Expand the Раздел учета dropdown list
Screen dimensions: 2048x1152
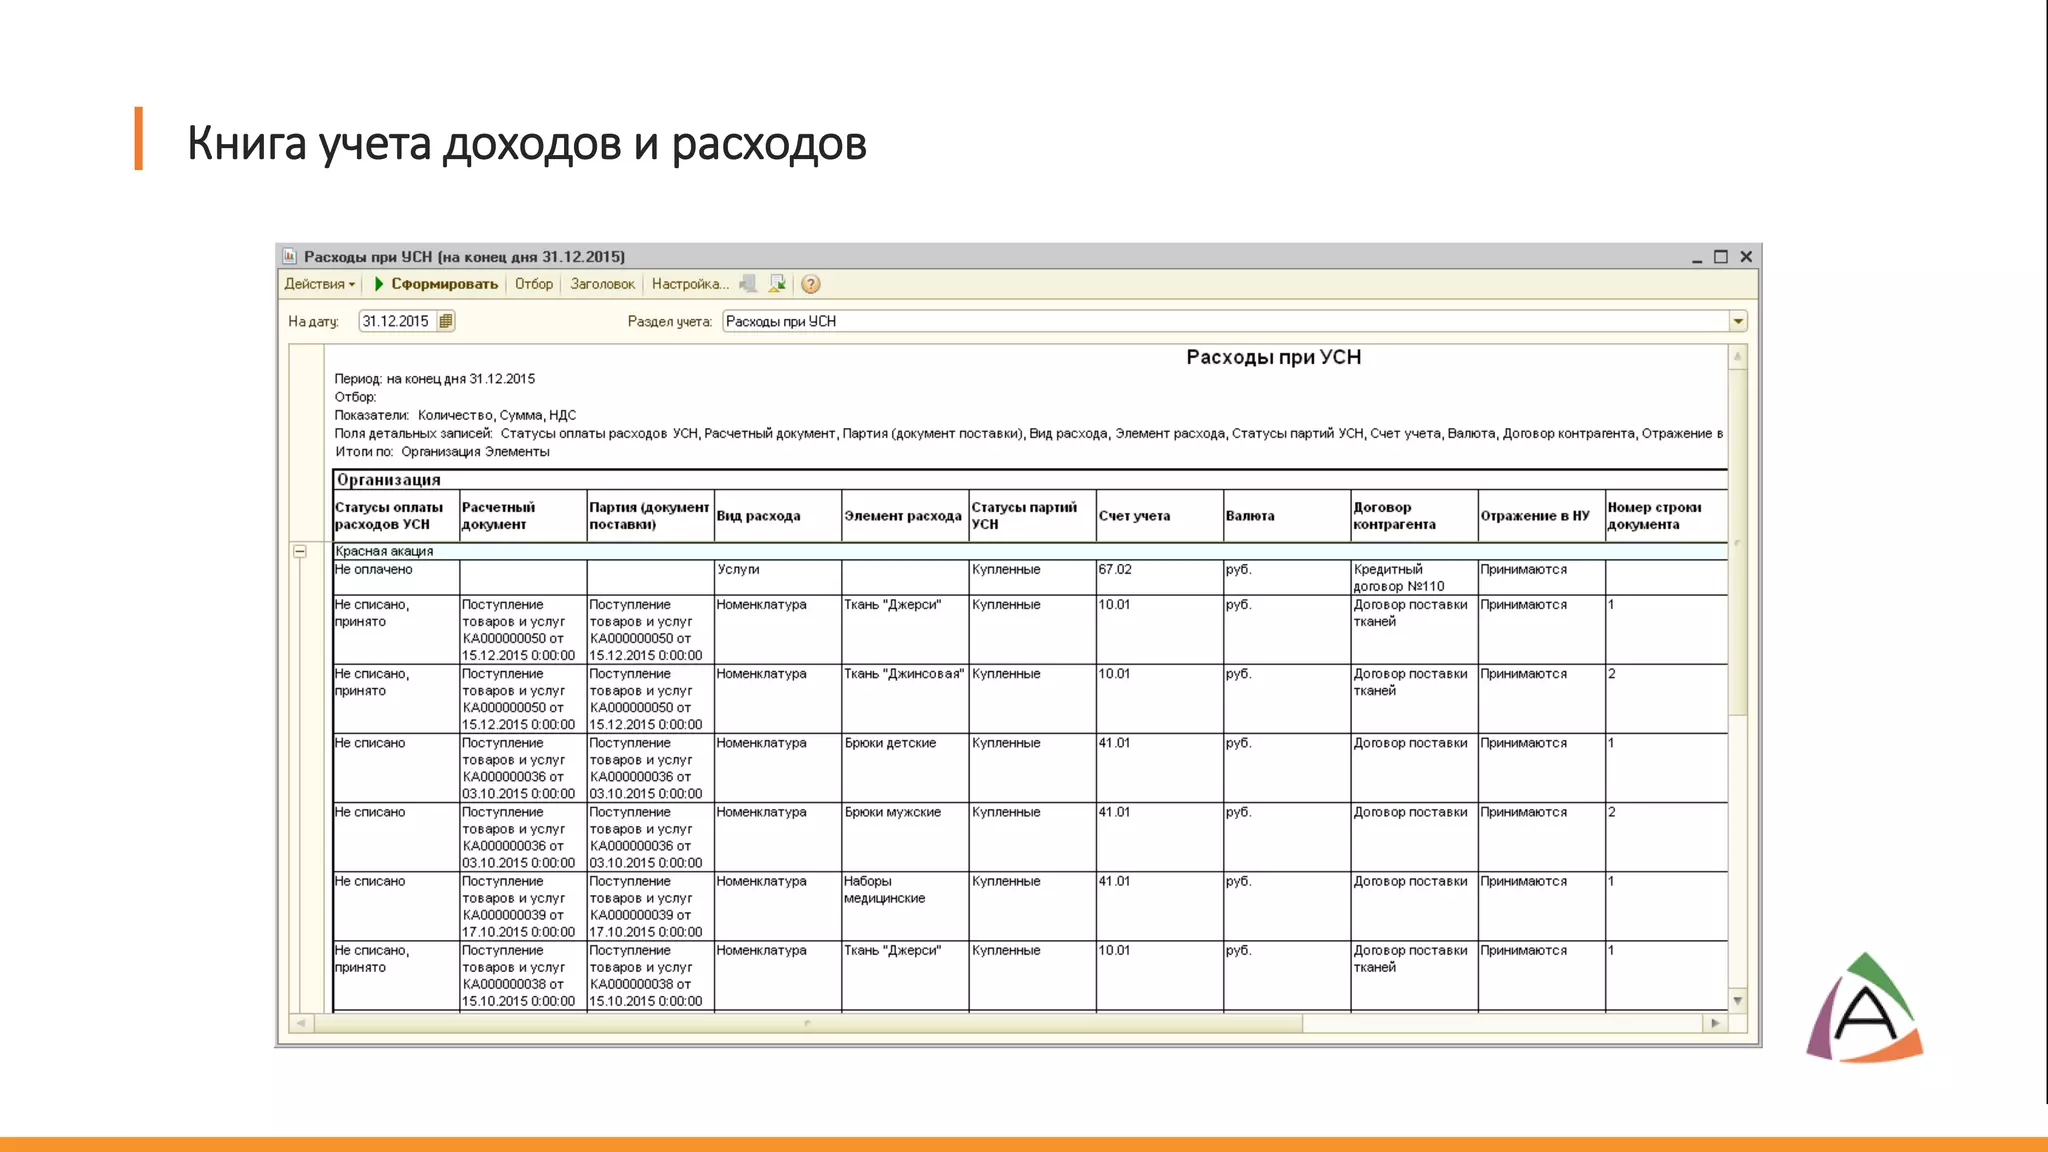[1738, 321]
